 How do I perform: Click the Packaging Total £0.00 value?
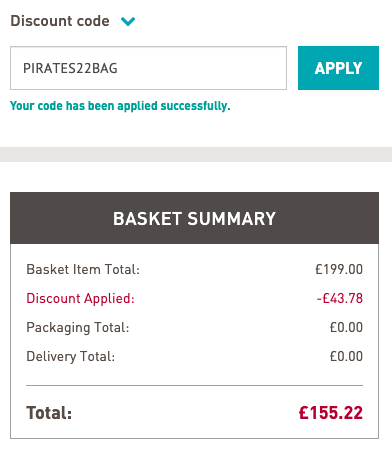coord(346,327)
